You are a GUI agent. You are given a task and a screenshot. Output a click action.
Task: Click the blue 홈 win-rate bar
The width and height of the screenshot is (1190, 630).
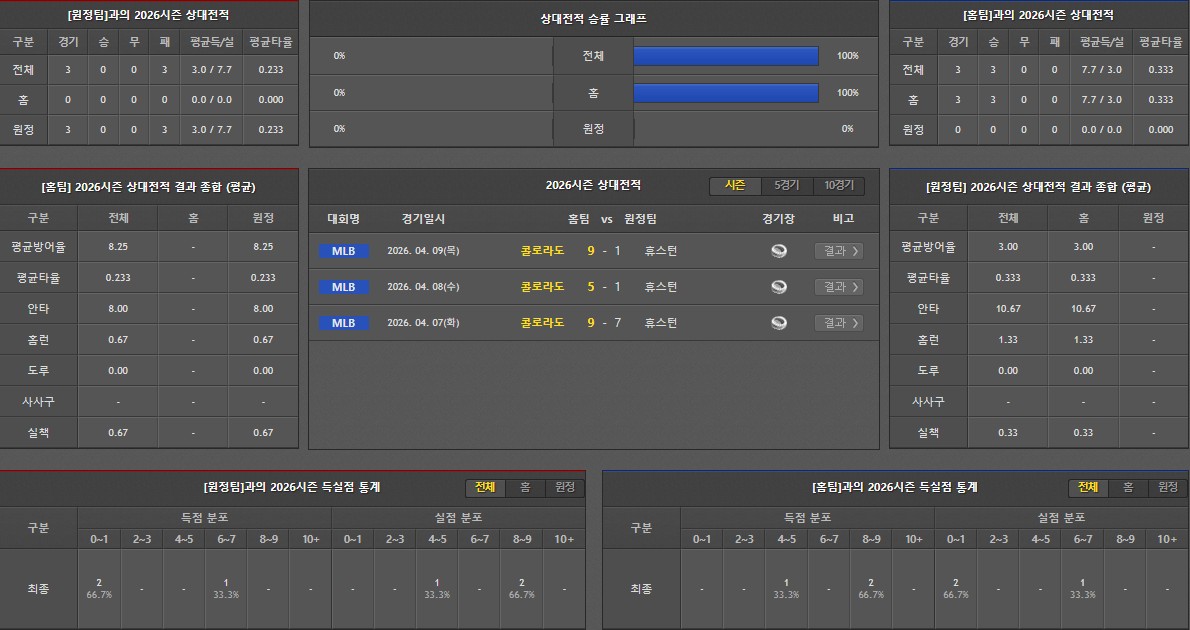tap(726, 93)
